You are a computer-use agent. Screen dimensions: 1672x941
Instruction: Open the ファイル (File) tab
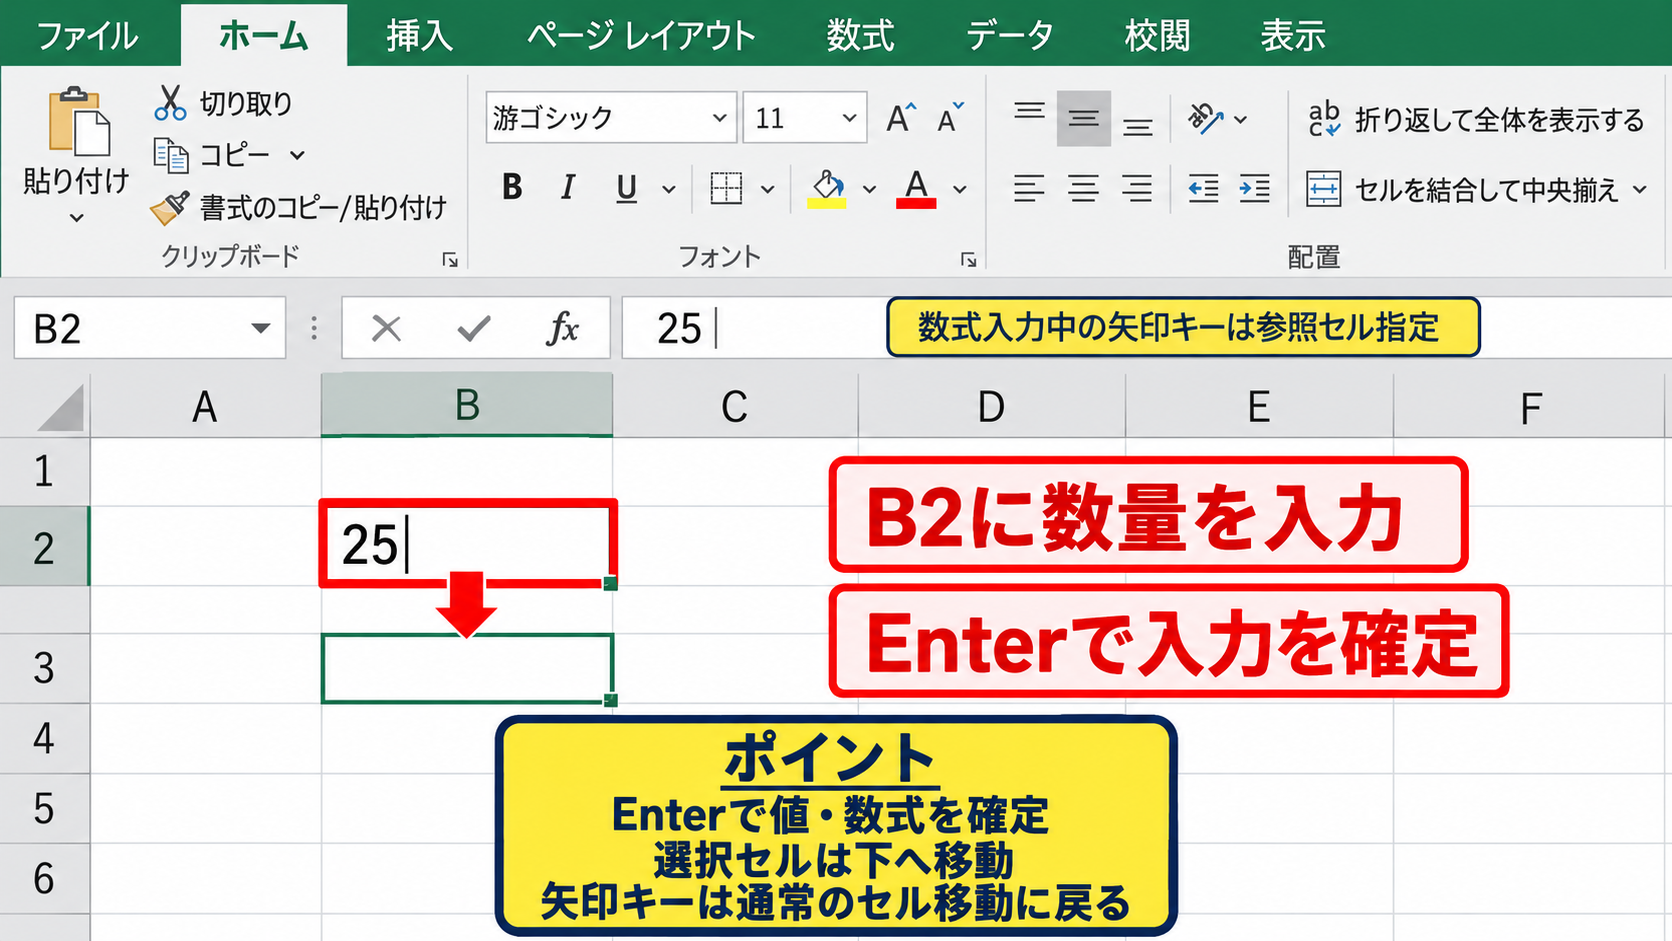[x=88, y=36]
